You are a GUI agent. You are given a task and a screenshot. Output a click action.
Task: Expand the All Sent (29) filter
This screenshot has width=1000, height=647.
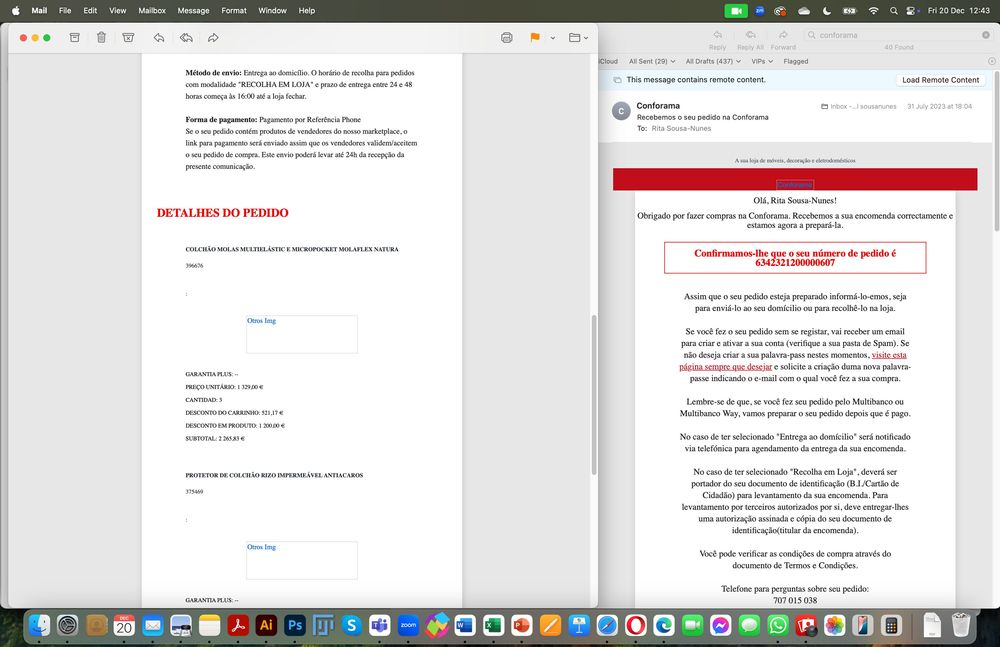pos(652,61)
